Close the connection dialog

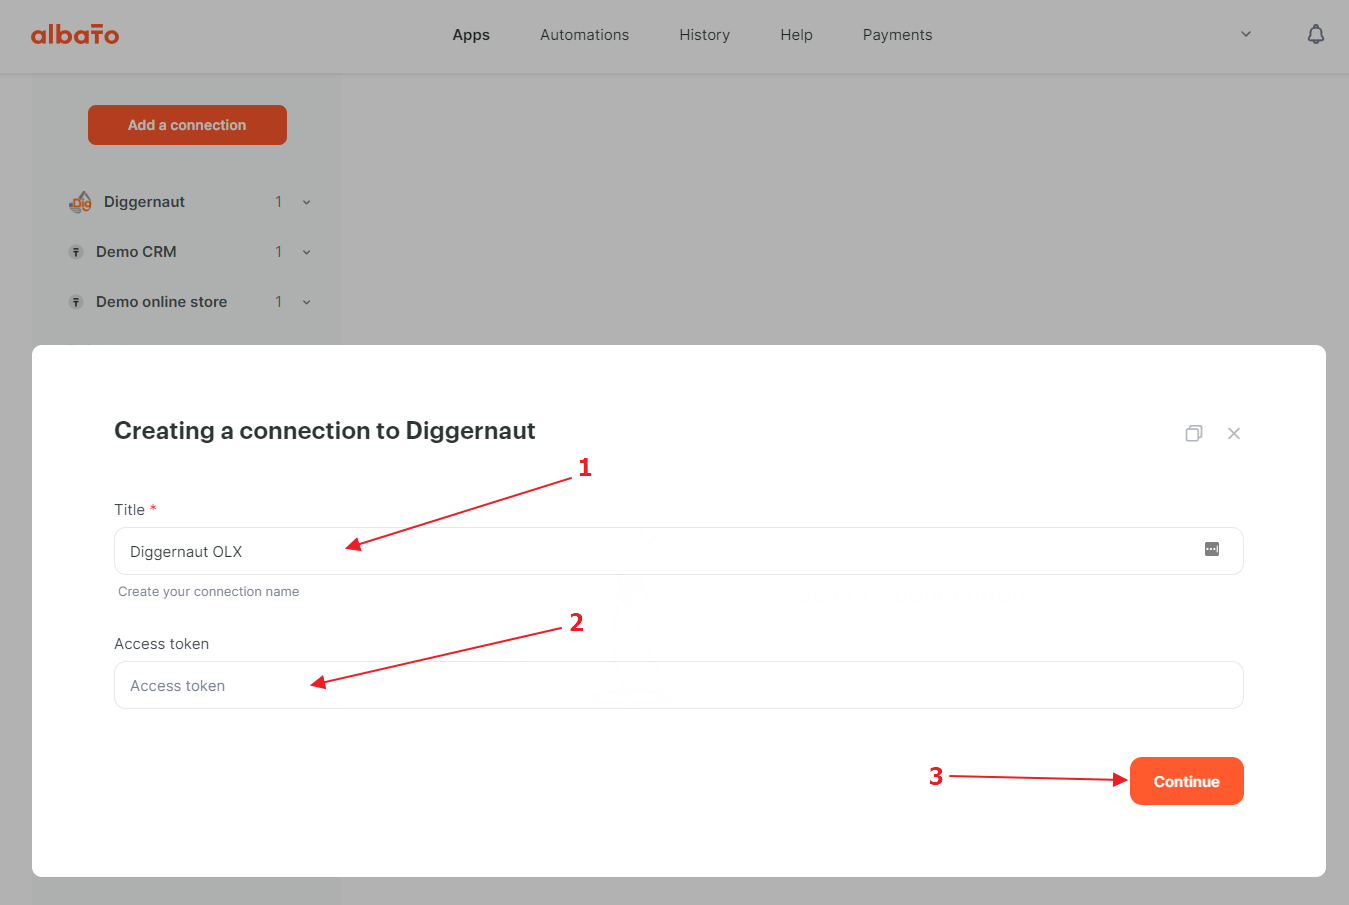[1234, 433]
